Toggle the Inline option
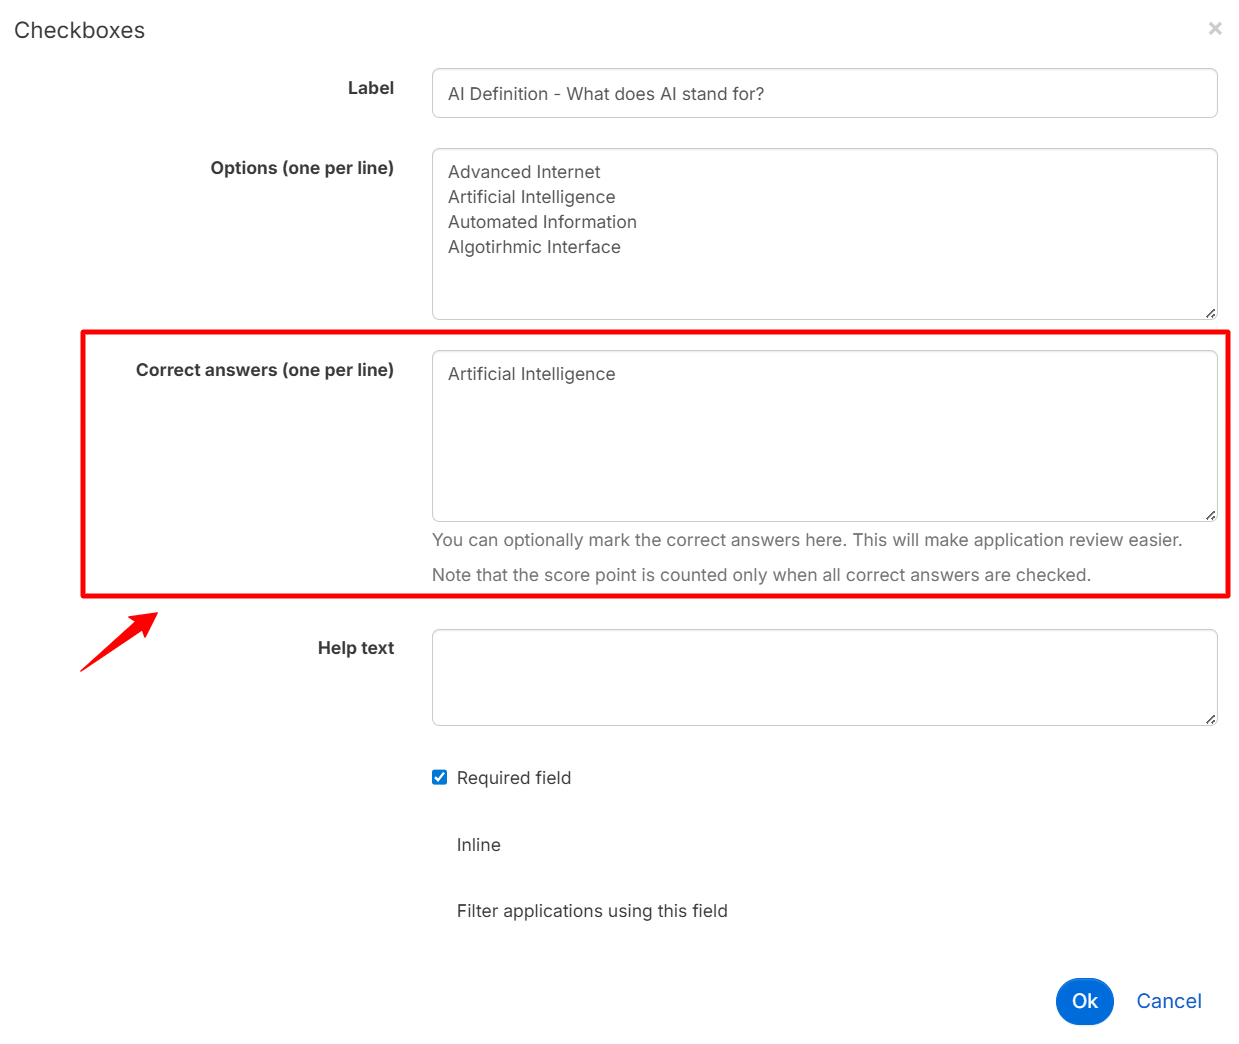This screenshot has height=1044, width=1239. (478, 845)
